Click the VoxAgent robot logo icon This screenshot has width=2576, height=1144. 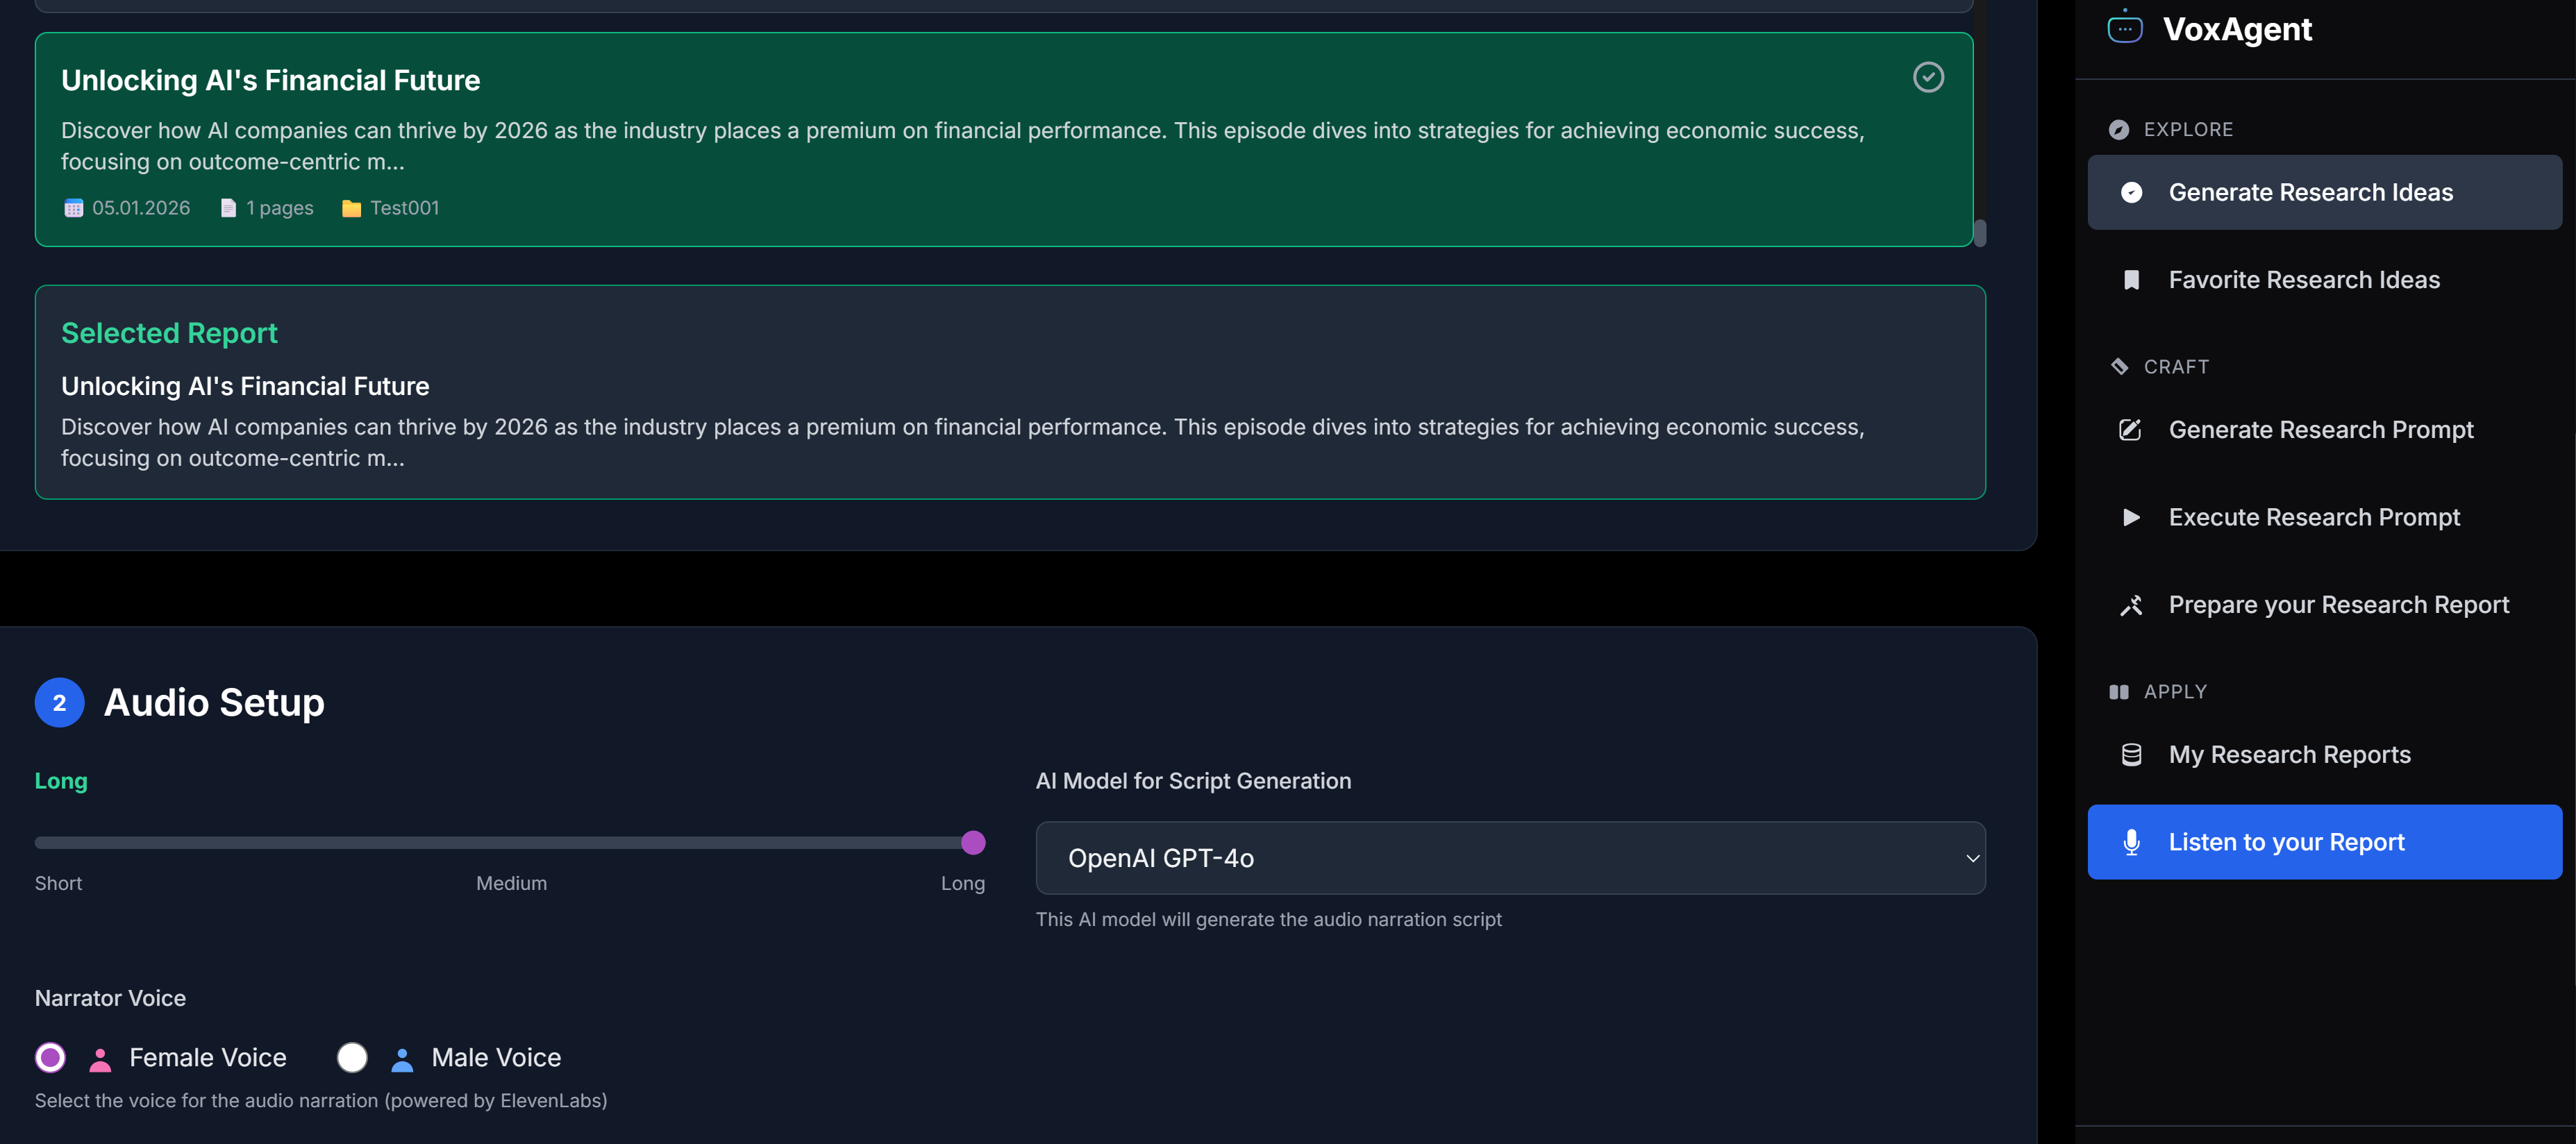pyautogui.click(x=2124, y=28)
